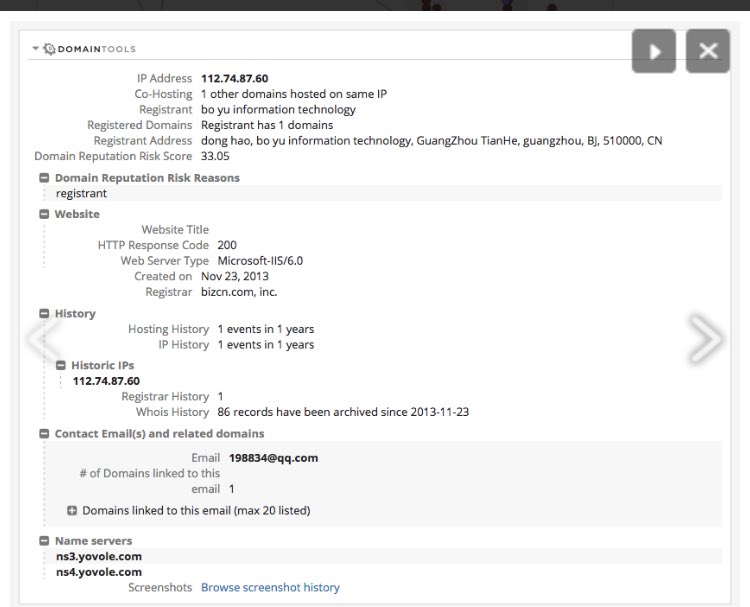
Task: Collapse Domain Reputation Risk Reasons section
Action: pos(44,178)
